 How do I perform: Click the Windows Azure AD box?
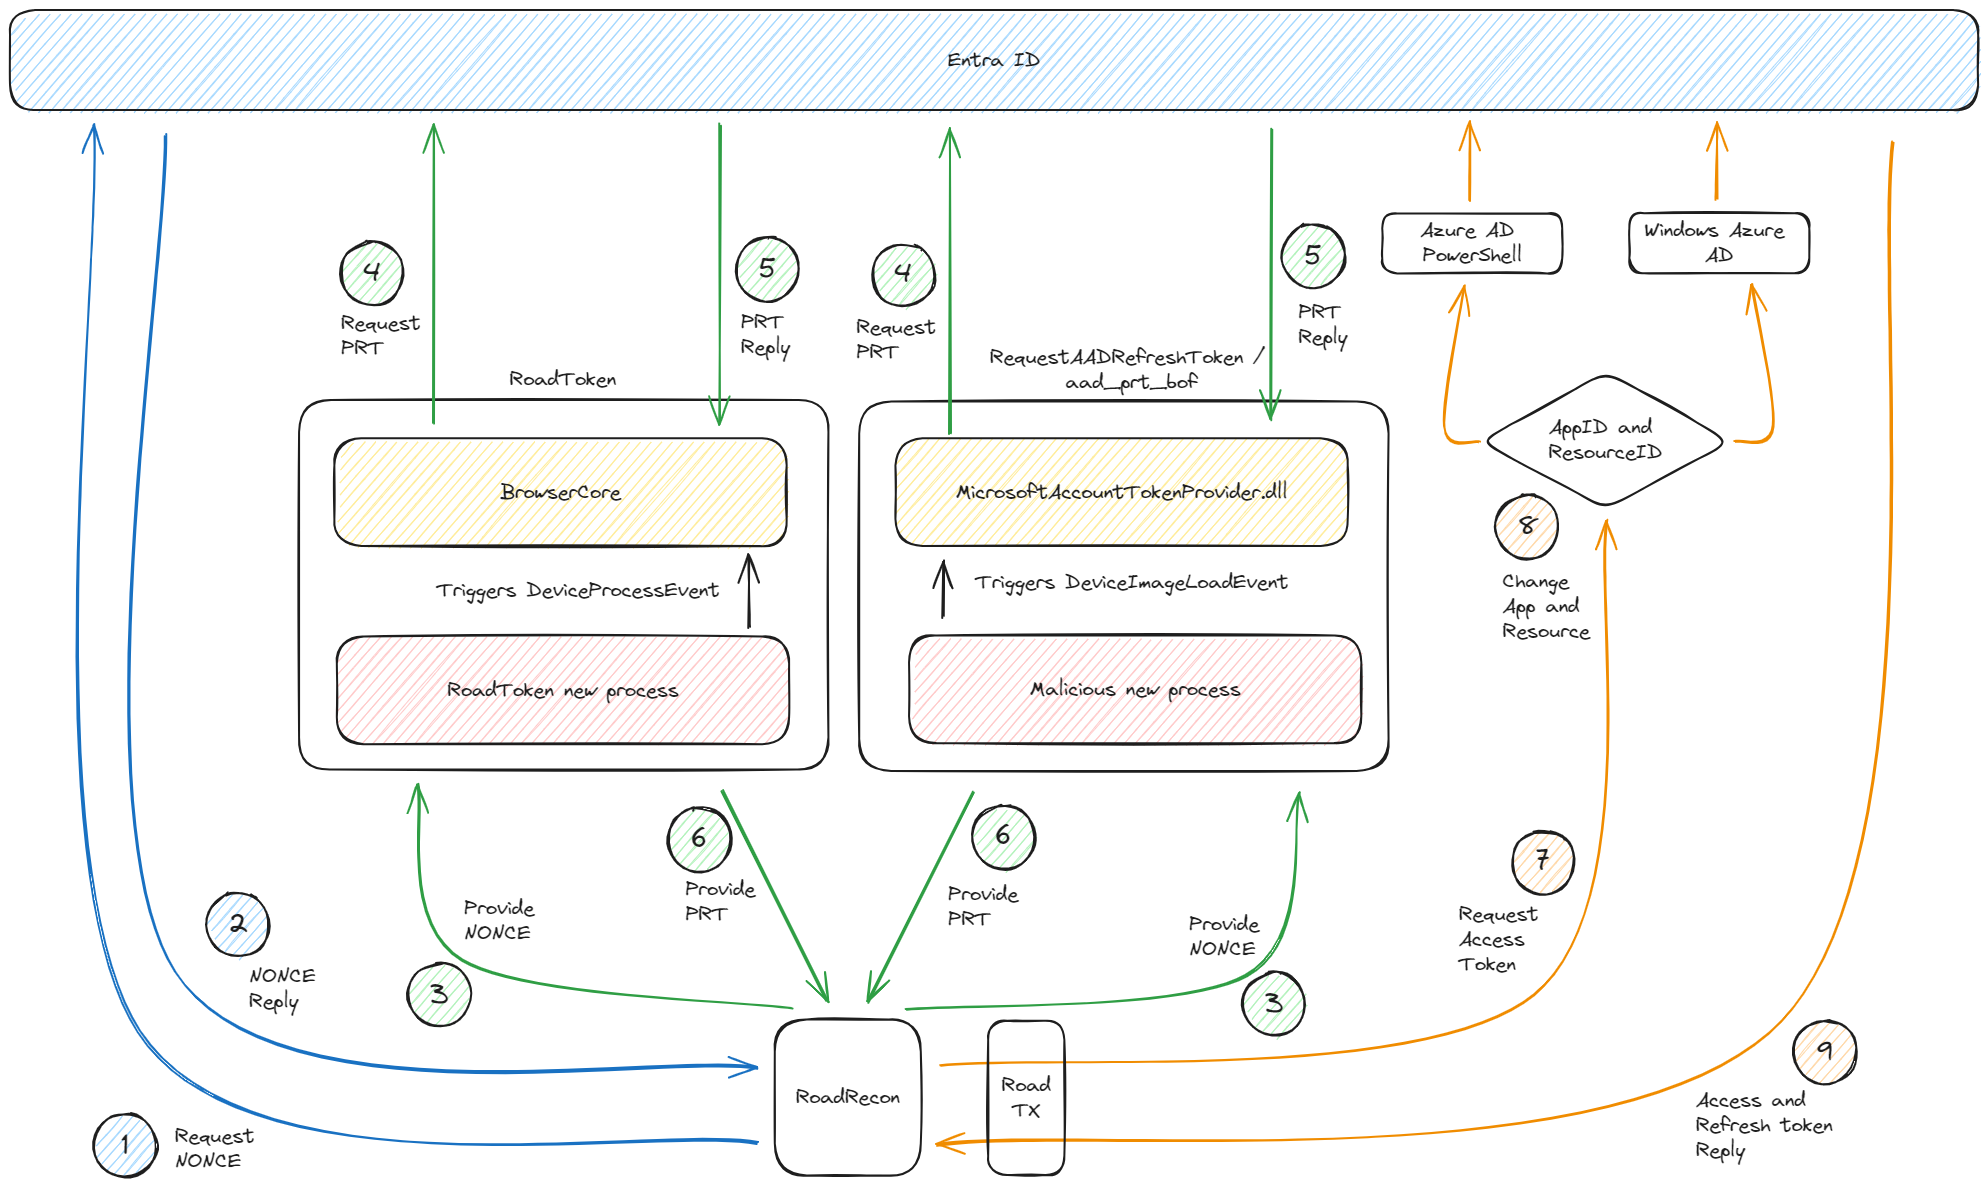pos(1718,243)
